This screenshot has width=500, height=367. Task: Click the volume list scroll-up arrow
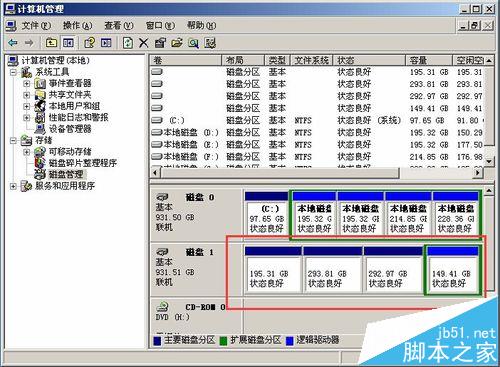pos(489,60)
